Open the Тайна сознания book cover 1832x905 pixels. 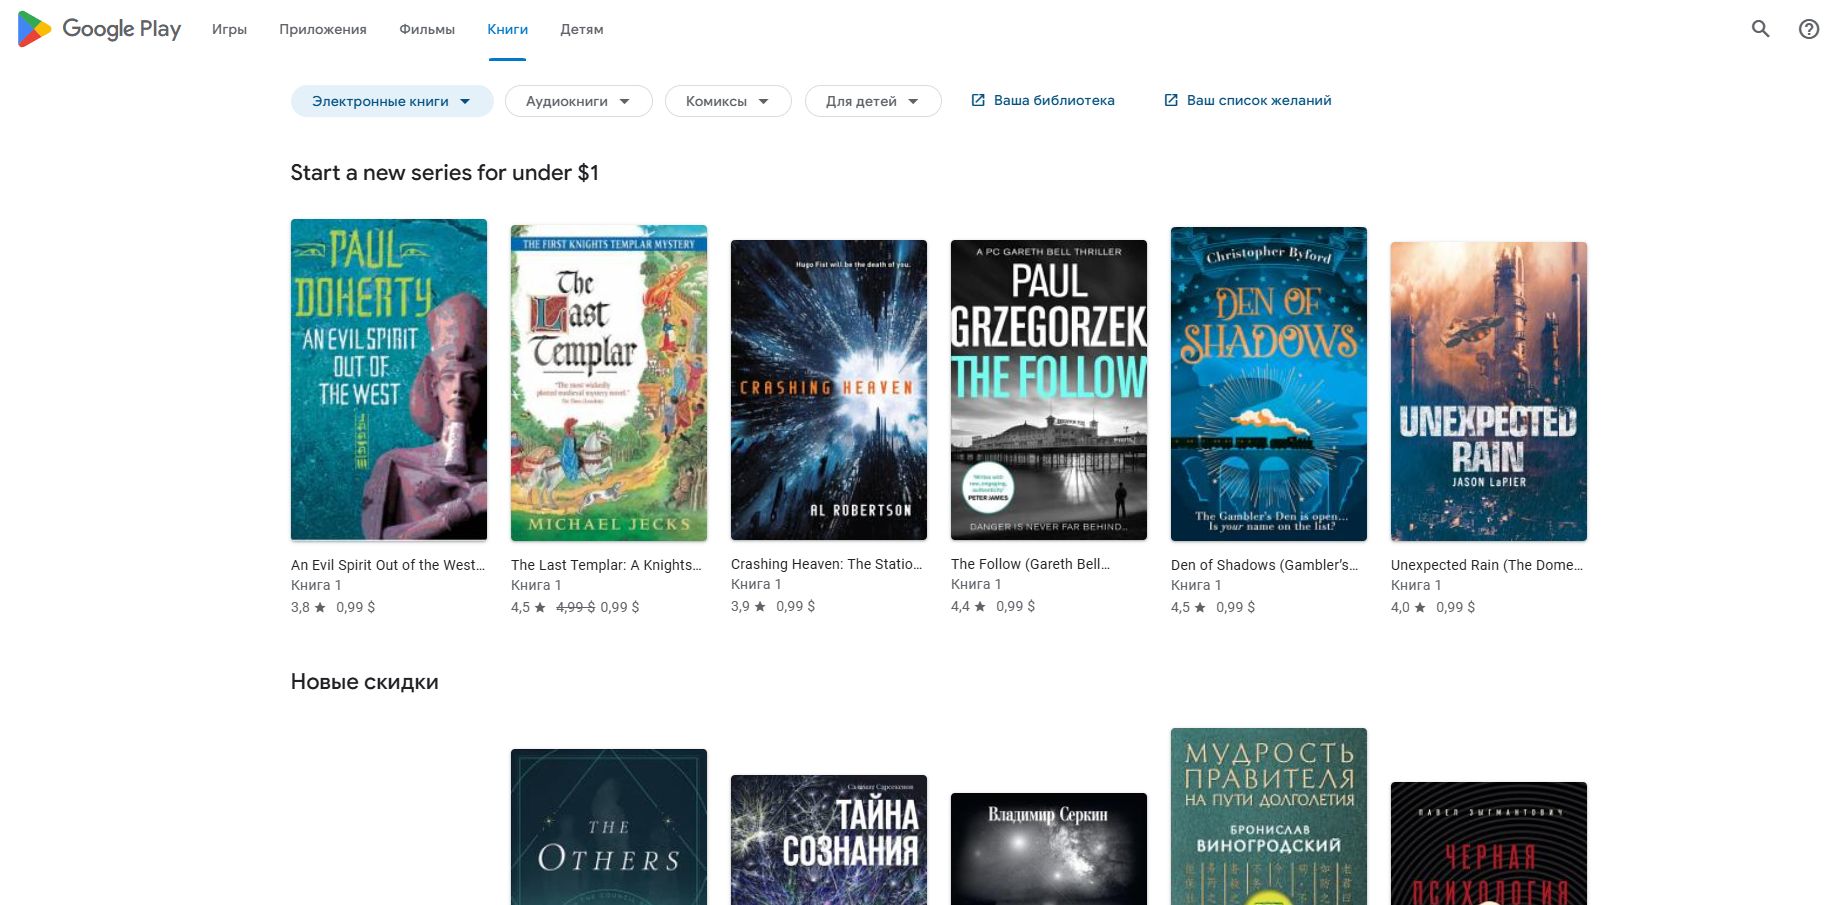[x=829, y=840]
